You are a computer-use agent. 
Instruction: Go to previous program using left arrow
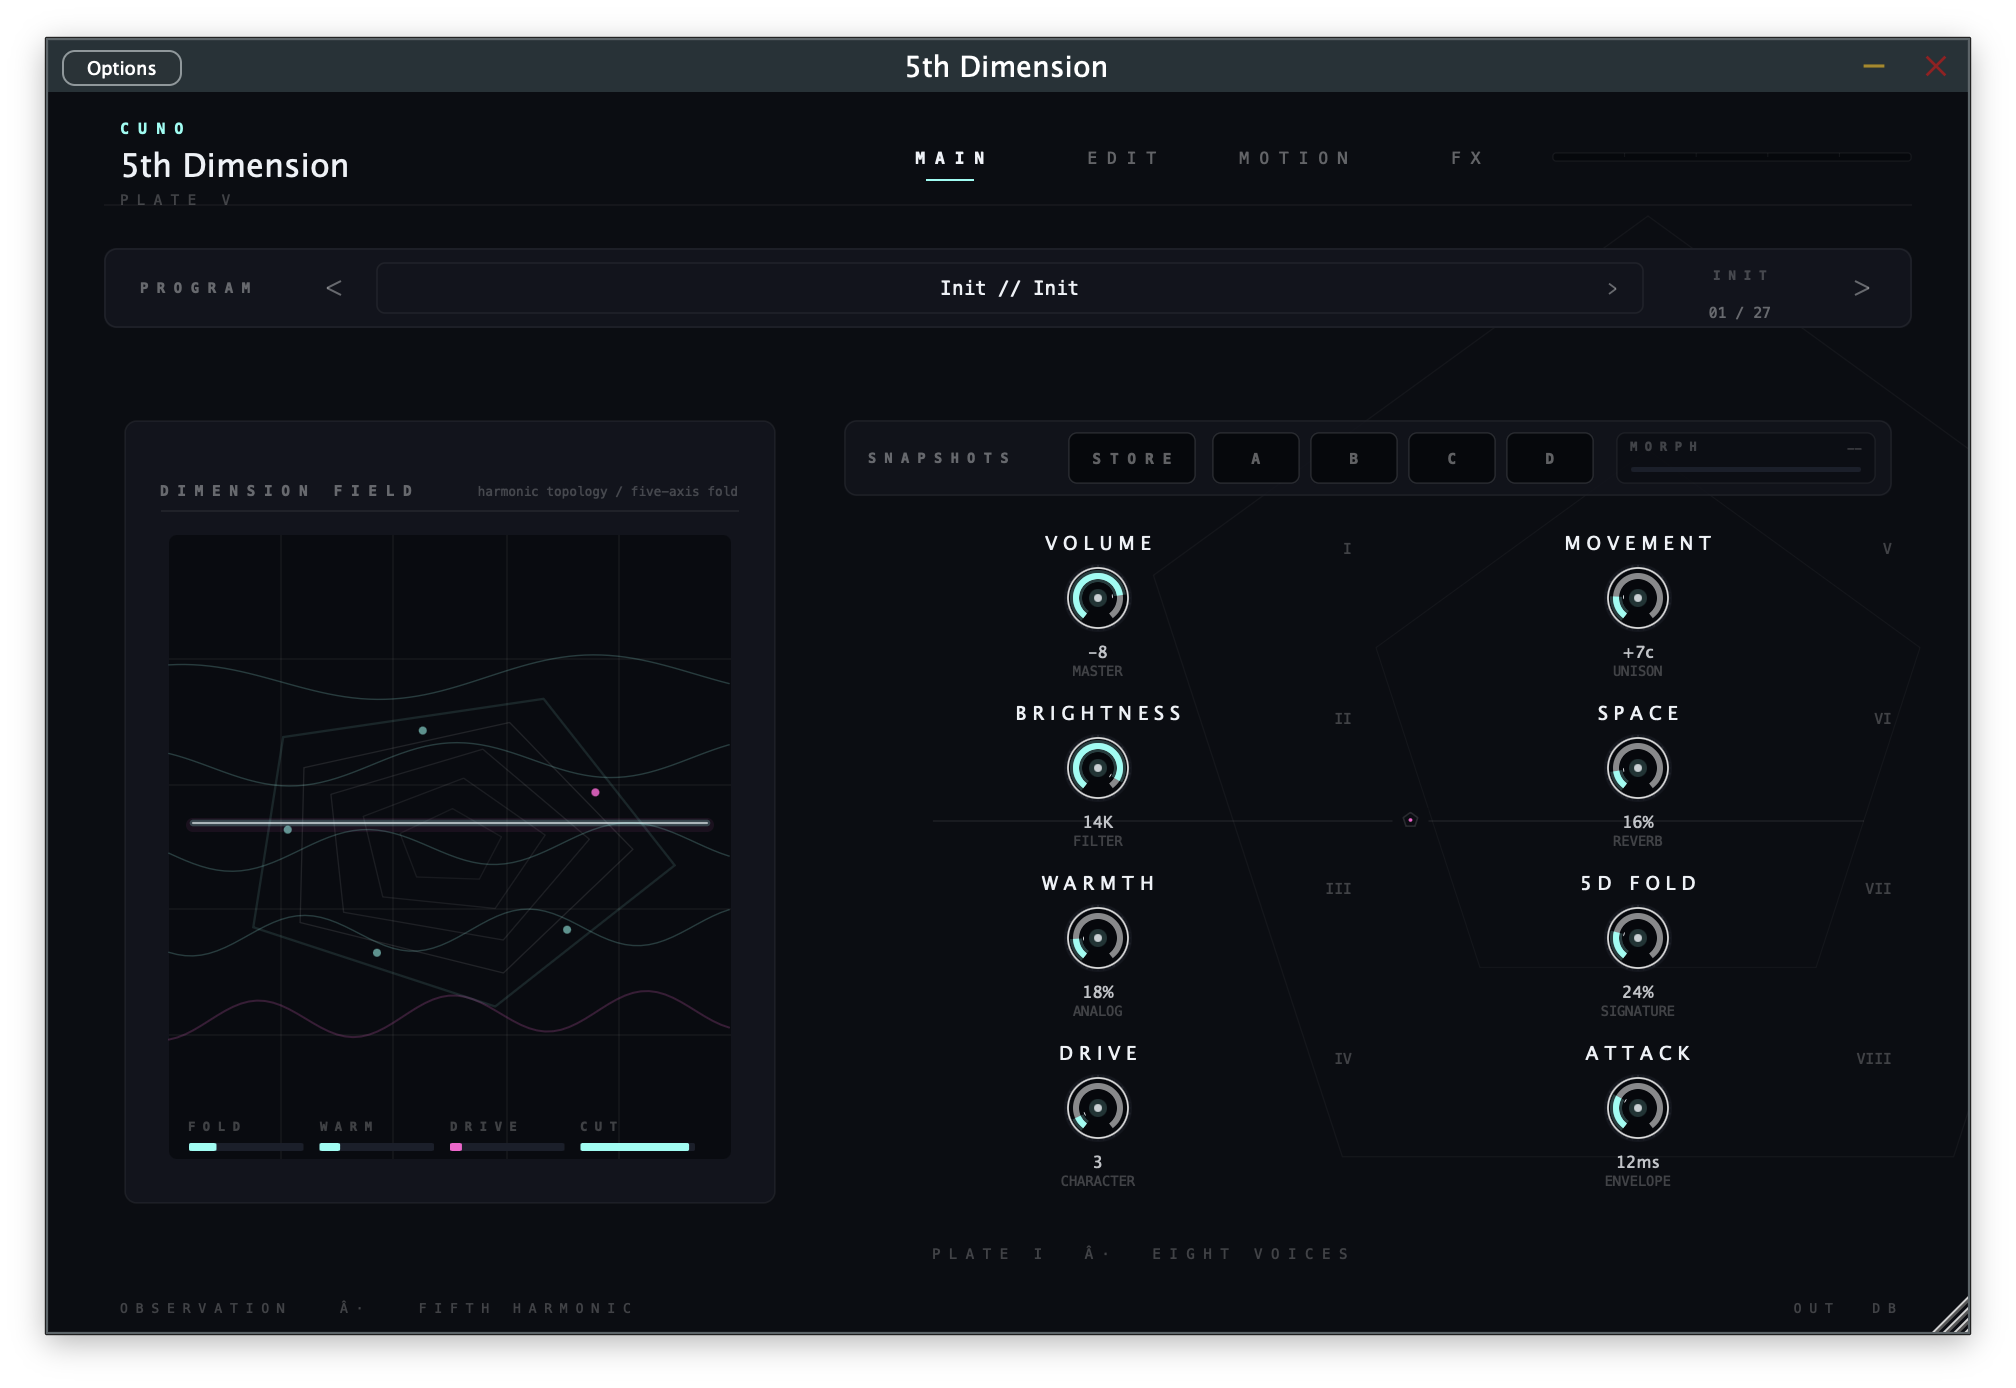pyautogui.click(x=333, y=288)
